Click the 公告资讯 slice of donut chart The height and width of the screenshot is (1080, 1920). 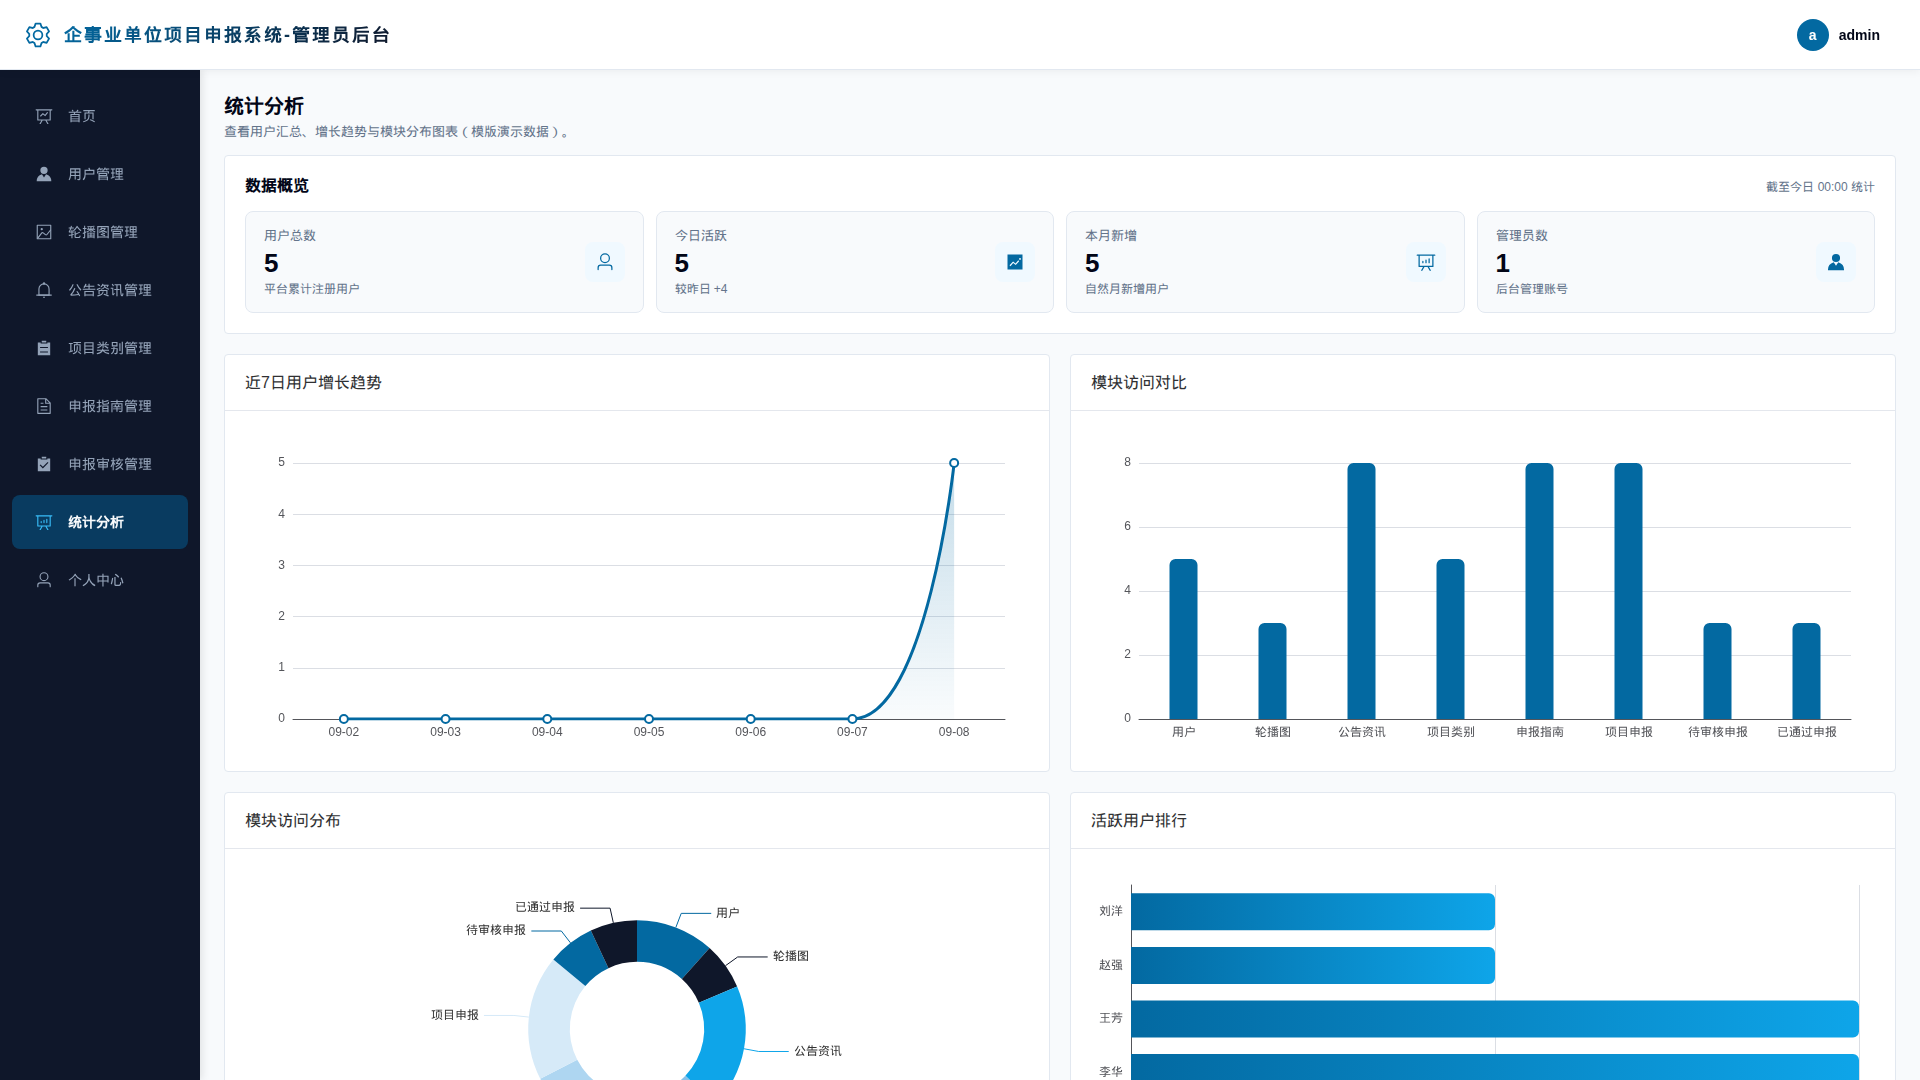(722, 1035)
